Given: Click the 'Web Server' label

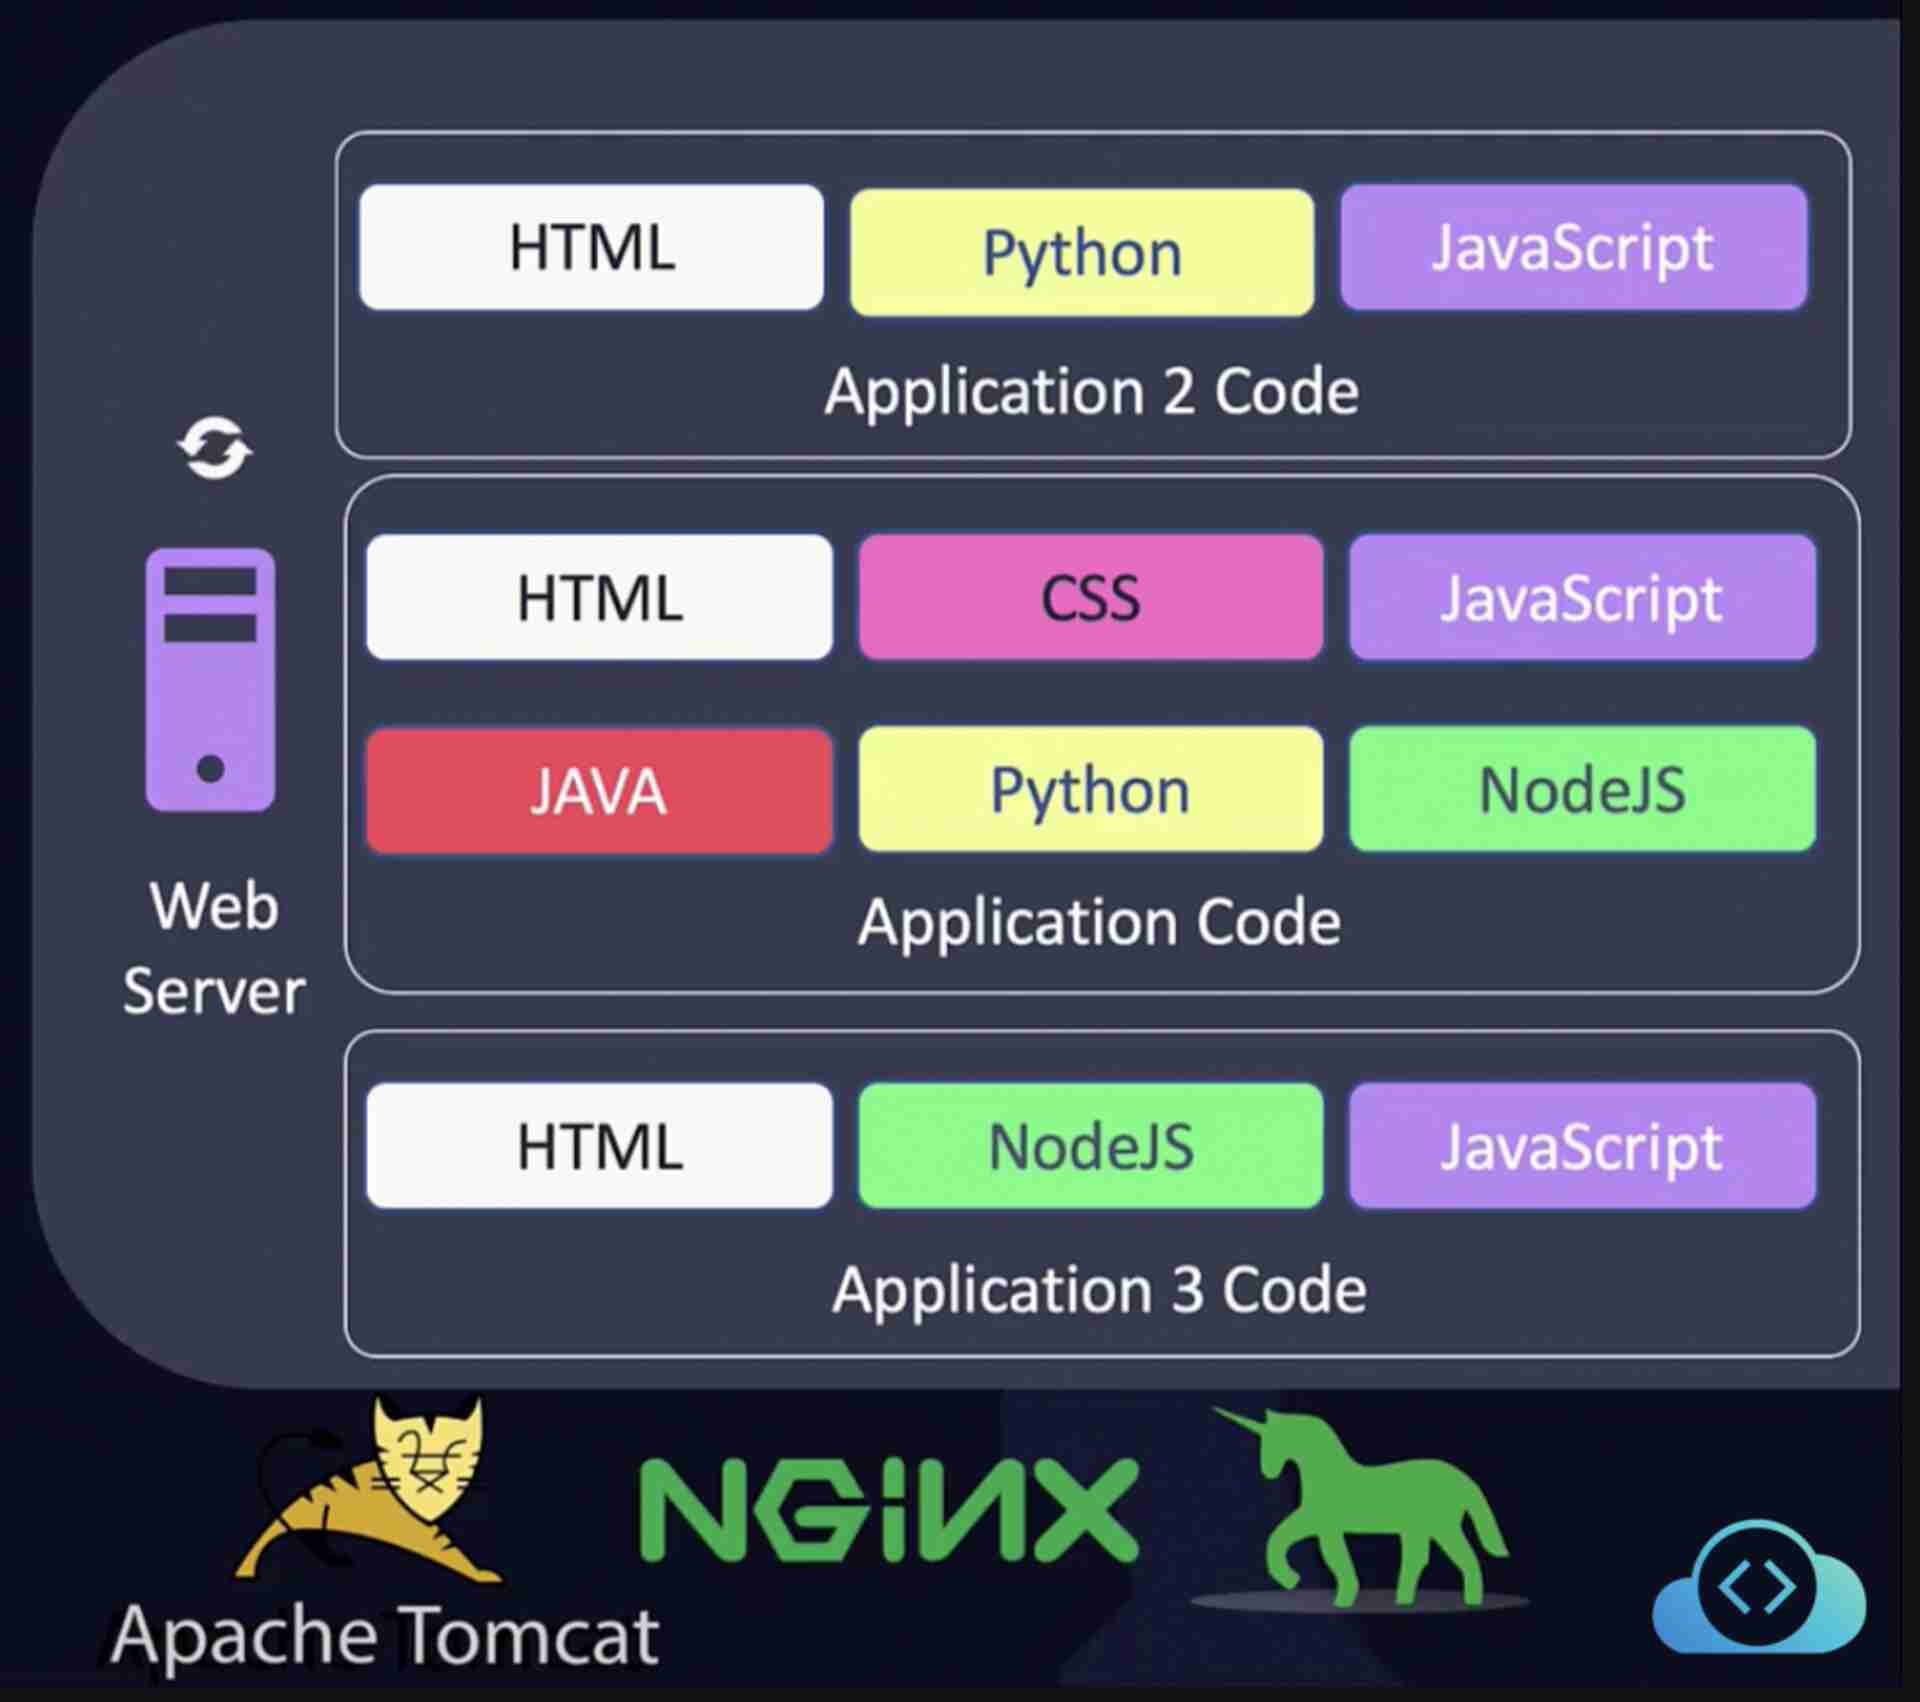Looking at the screenshot, I should click(214, 948).
